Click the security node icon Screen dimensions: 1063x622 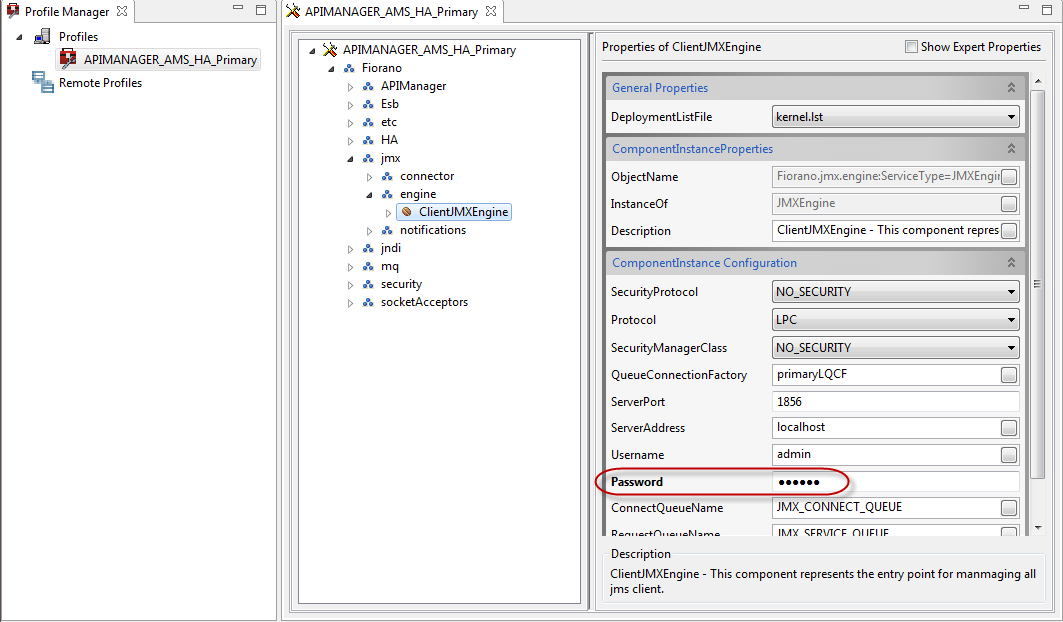pyautogui.click(x=368, y=284)
